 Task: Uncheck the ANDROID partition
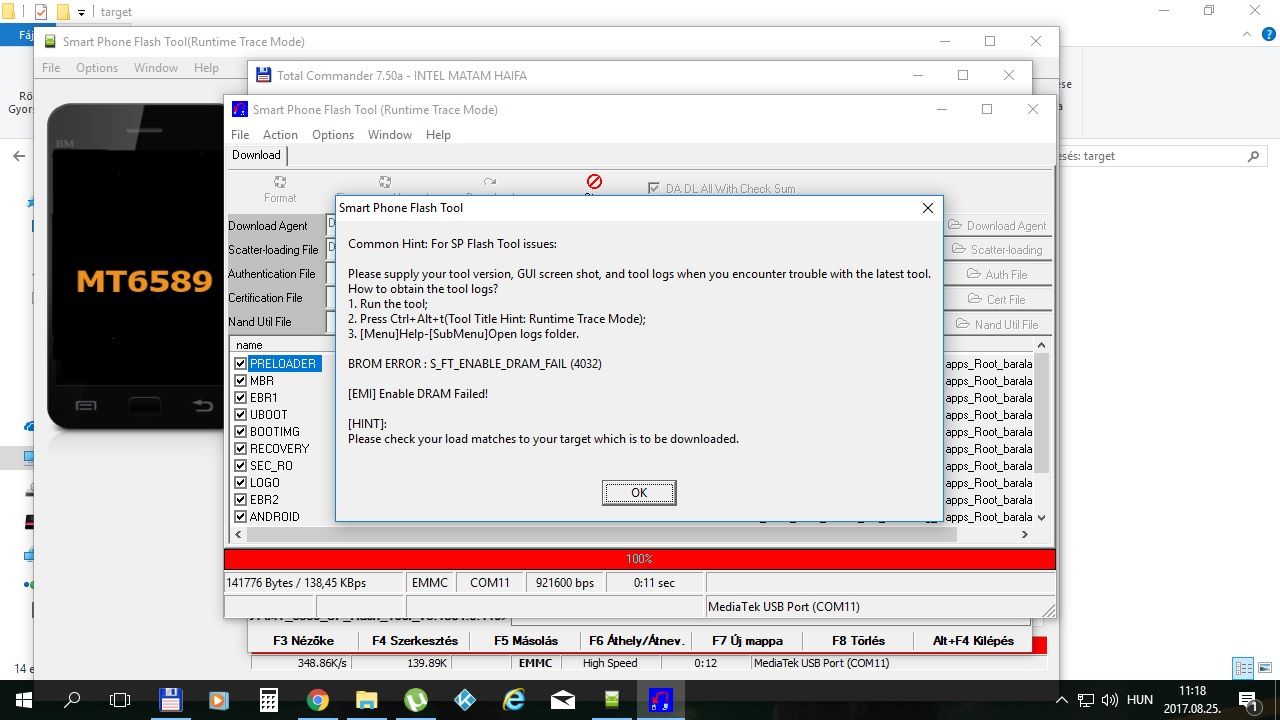(x=240, y=517)
